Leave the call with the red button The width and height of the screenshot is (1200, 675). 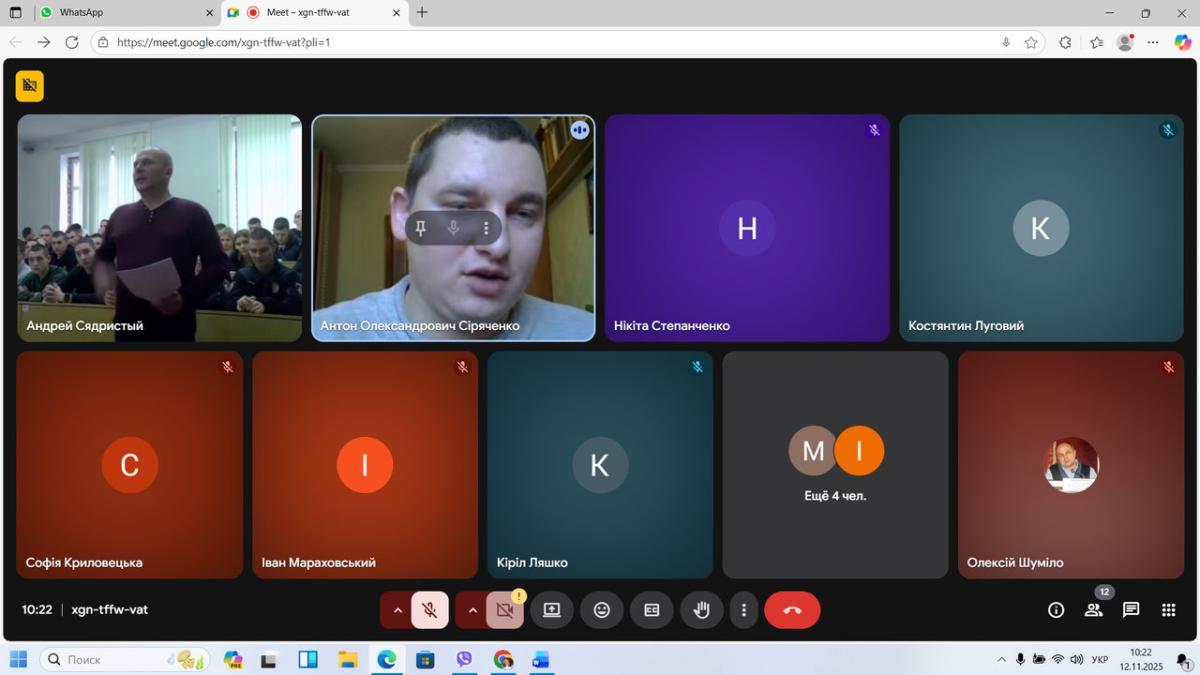point(792,610)
